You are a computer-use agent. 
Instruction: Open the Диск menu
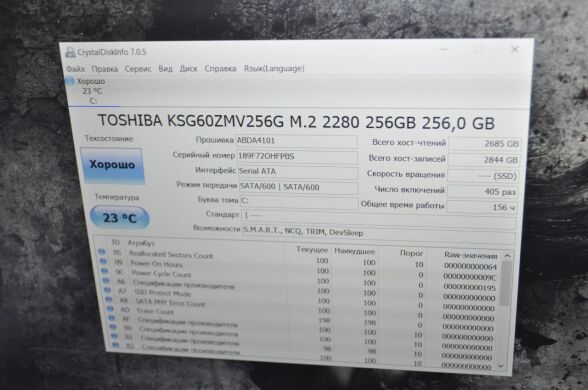188,69
